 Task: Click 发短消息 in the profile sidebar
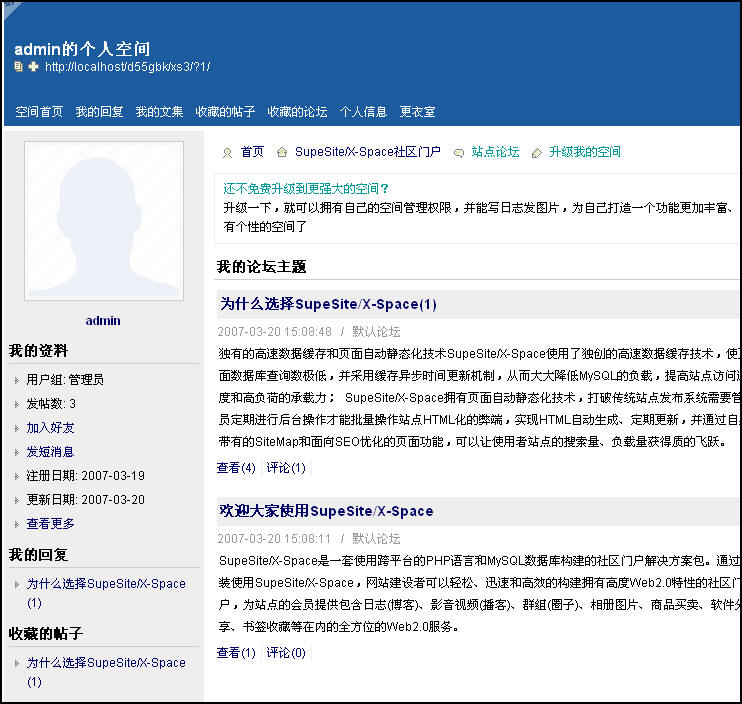click(x=50, y=452)
